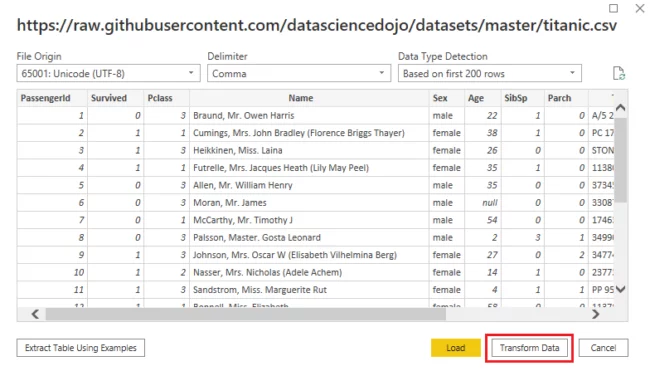Select the Survived column header
The width and height of the screenshot is (650, 371).
point(115,98)
